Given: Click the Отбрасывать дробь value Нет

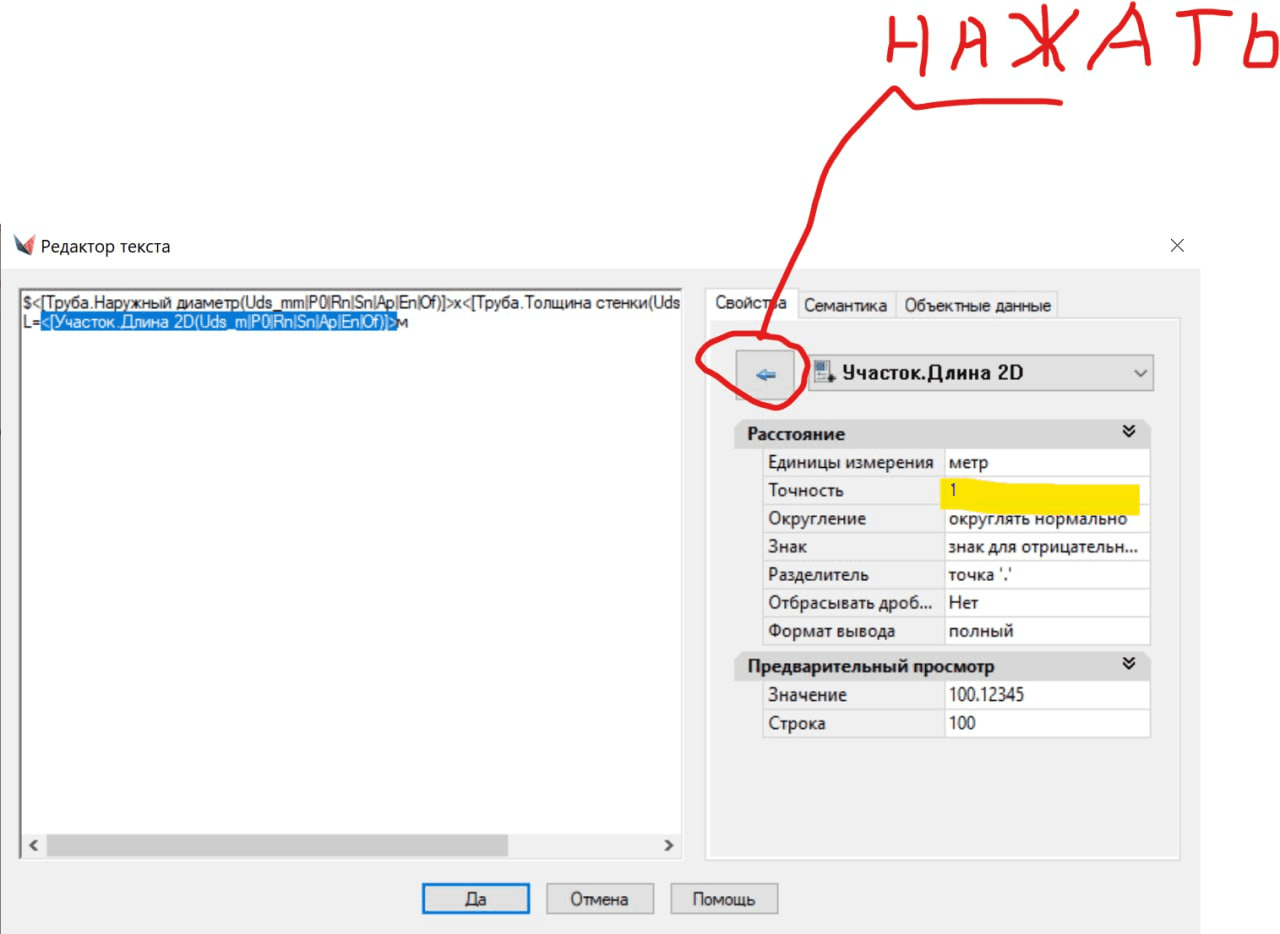Looking at the screenshot, I should [x=1045, y=603].
